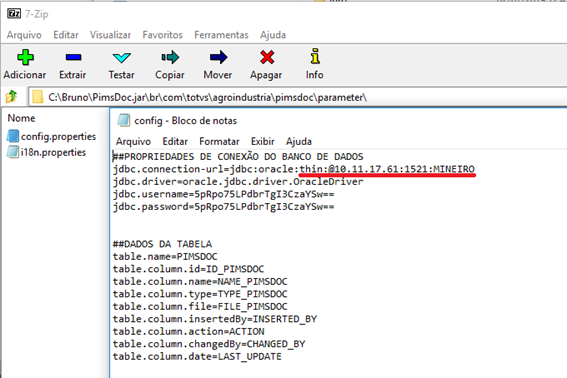Click the Notepad icon in config title bar
The width and height of the screenshot is (567, 378).
click(x=124, y=120)
